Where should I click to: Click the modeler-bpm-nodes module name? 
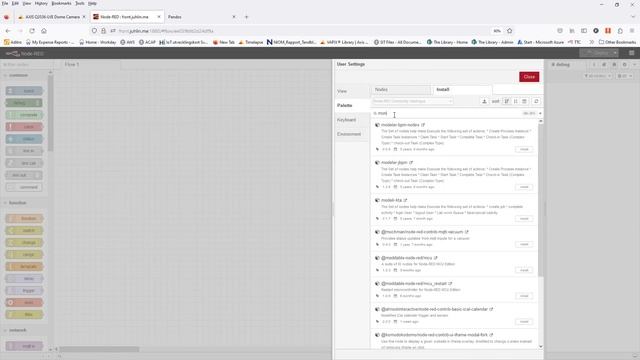[x=400, y=125]
